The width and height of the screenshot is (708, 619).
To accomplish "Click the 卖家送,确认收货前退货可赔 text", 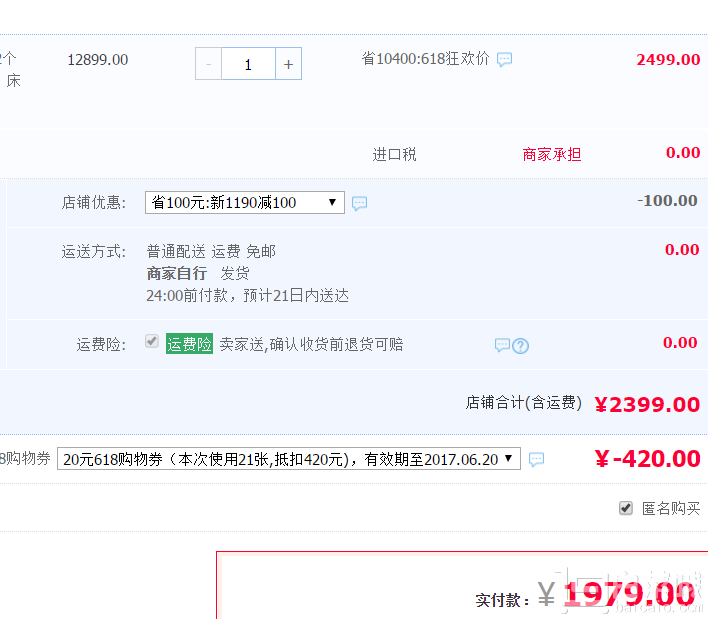I will [311, 344].
